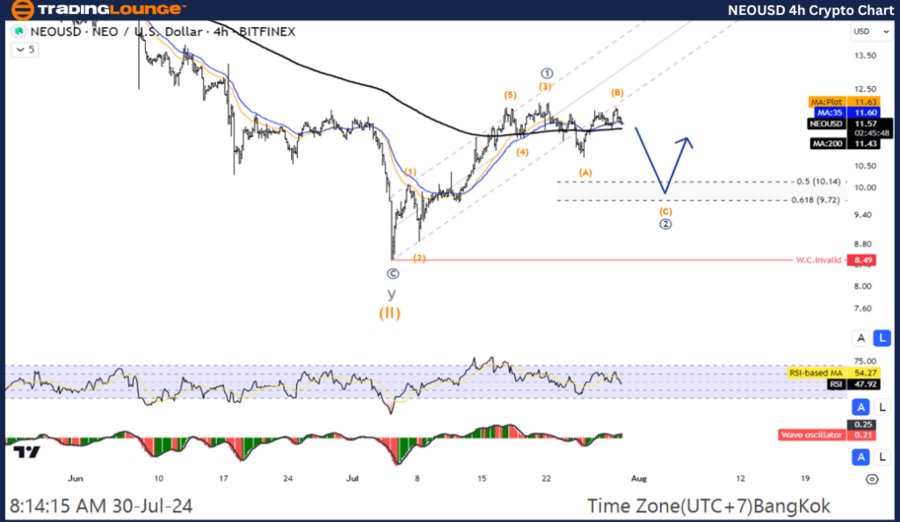This screenshot has height=522, width=900.
Task: Click the 13.50 price axis value
Action: tap(865, 56)
